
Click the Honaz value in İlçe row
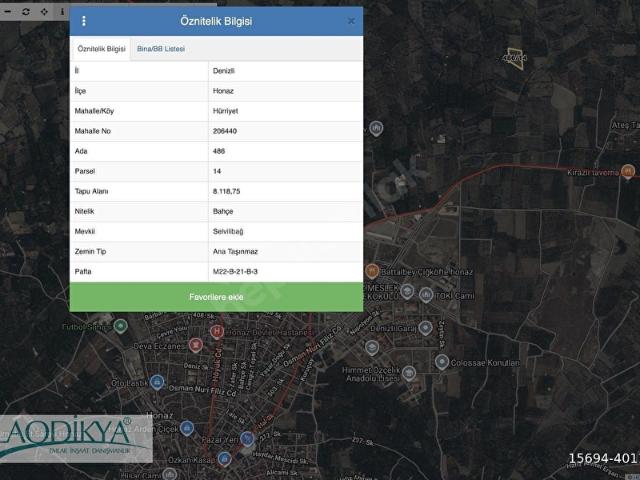tap(223, 91)
